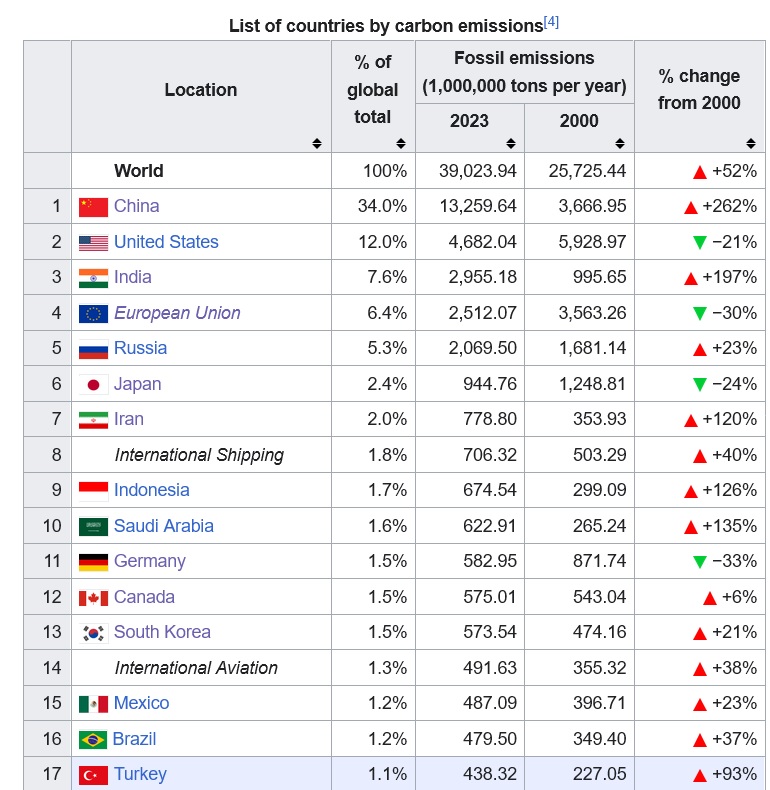Select South Korea's 474.16 value
The height and width of the screenshot is (790, 770).
point(600,632)
